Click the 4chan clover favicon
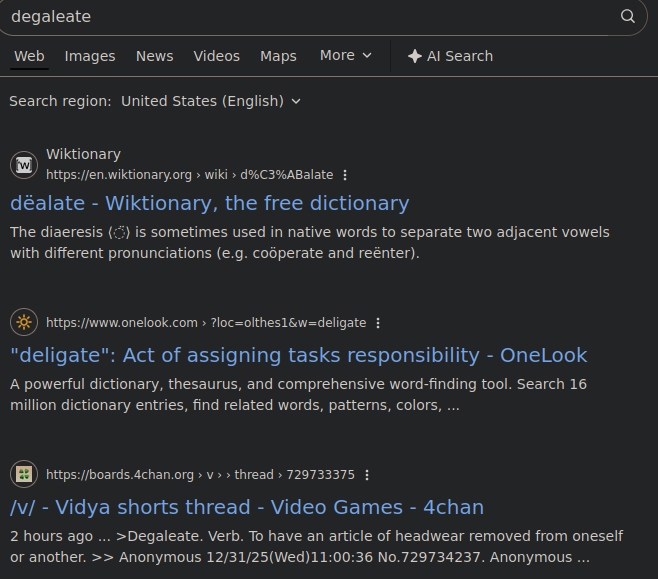658x579 pixels. [x=24, y=474]
